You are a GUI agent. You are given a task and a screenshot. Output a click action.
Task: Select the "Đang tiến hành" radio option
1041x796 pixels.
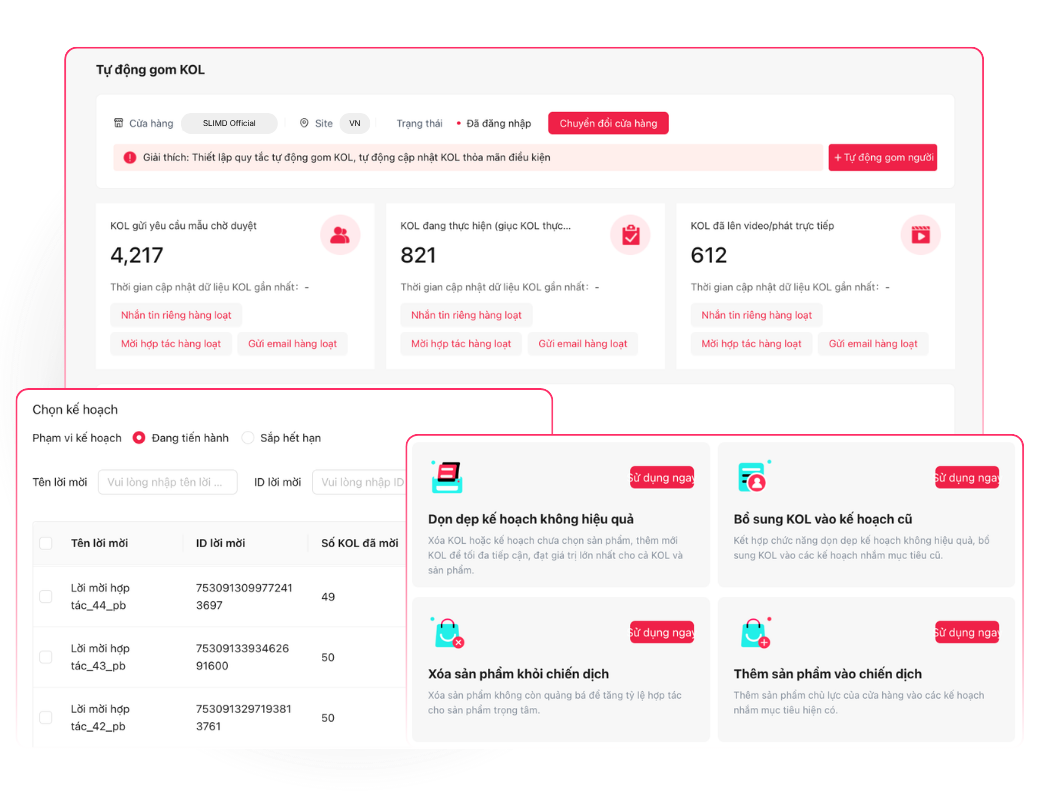click(x=139, y=438)
